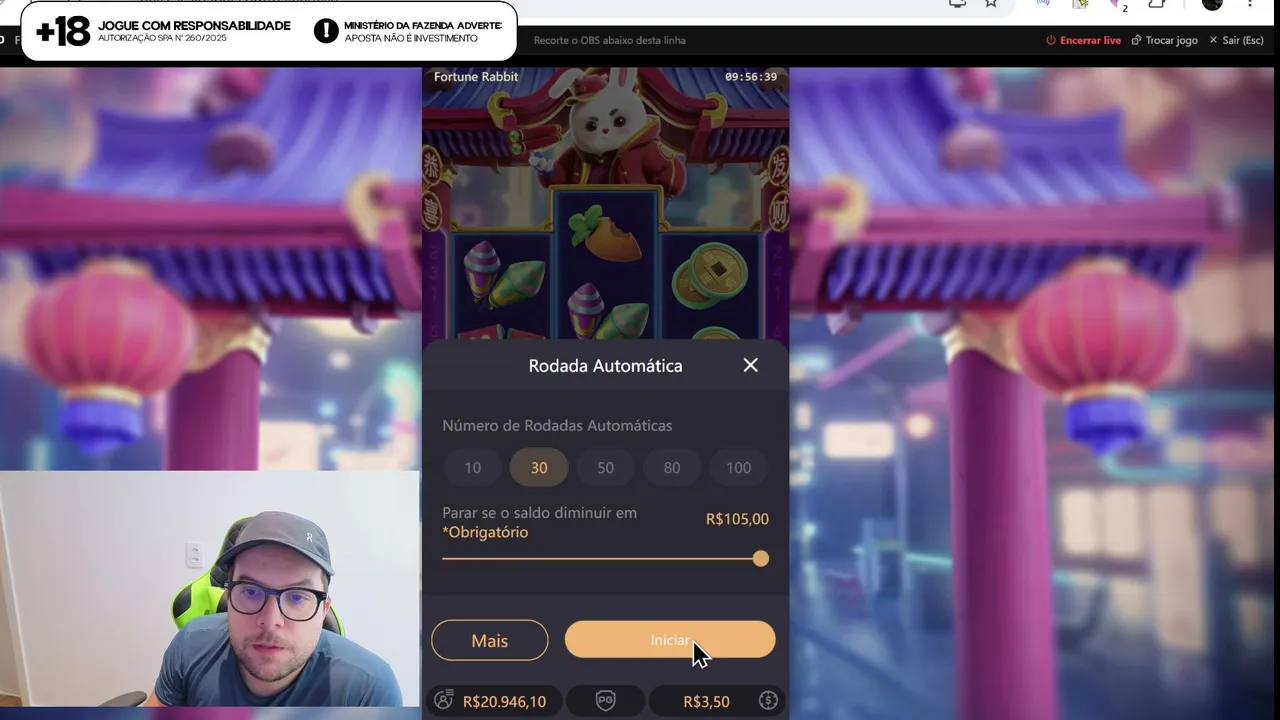The height and width of the screenshot is (720, 1280).
Task: Click the 'Recorte o OBS abaixo desta linha' text
Action: [610, 40]
